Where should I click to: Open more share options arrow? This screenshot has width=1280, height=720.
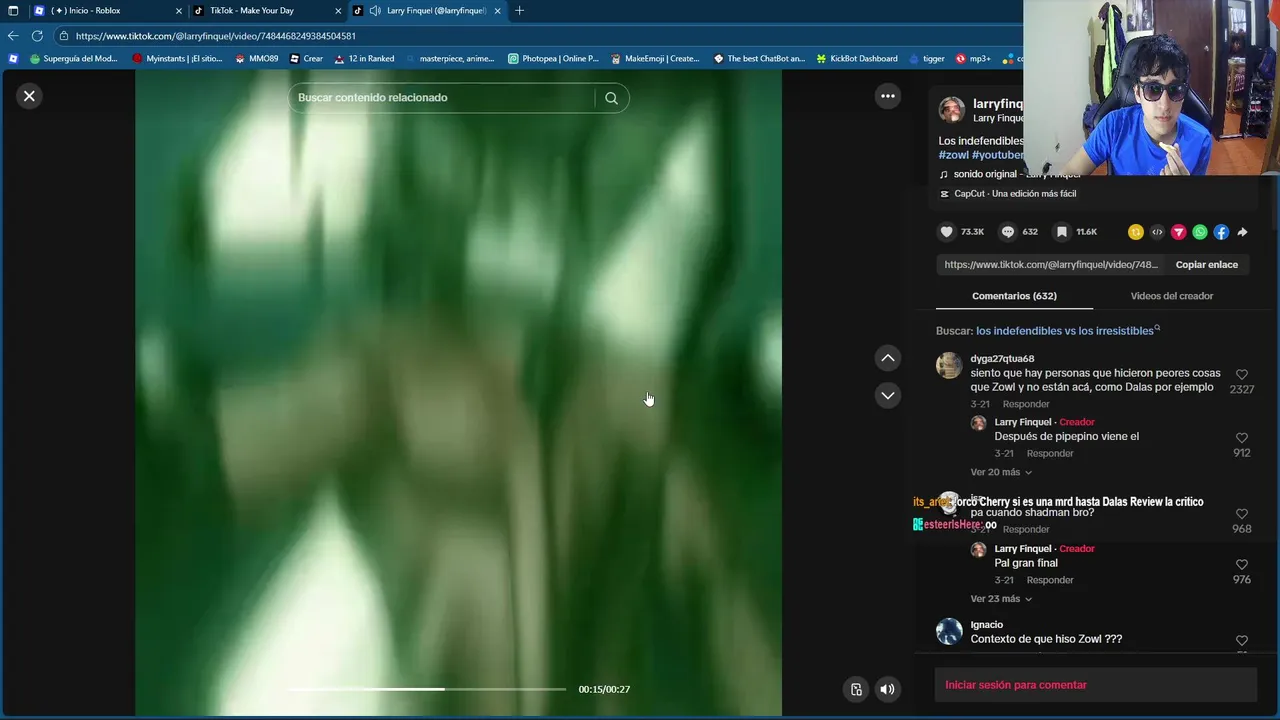point(1242,232)
